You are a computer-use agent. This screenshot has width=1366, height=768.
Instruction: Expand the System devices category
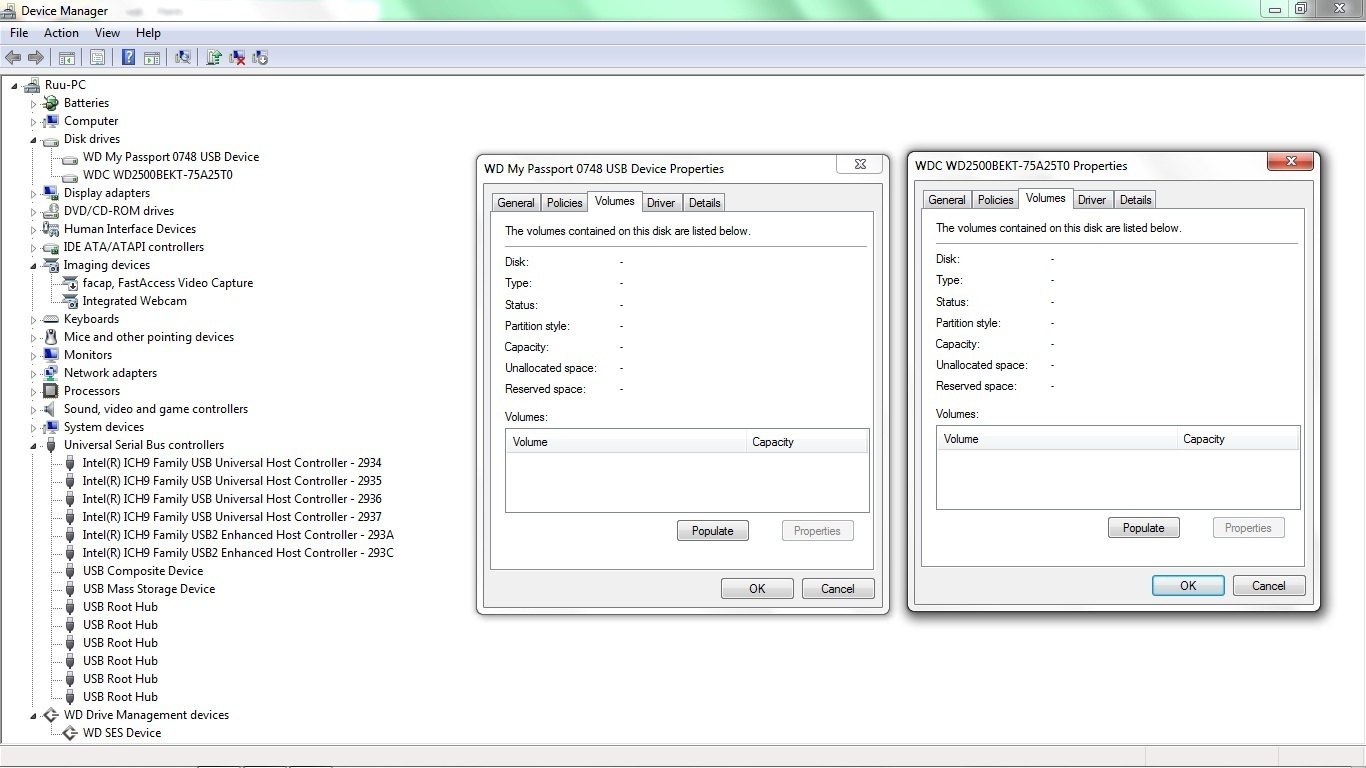[x=33, y=427]
